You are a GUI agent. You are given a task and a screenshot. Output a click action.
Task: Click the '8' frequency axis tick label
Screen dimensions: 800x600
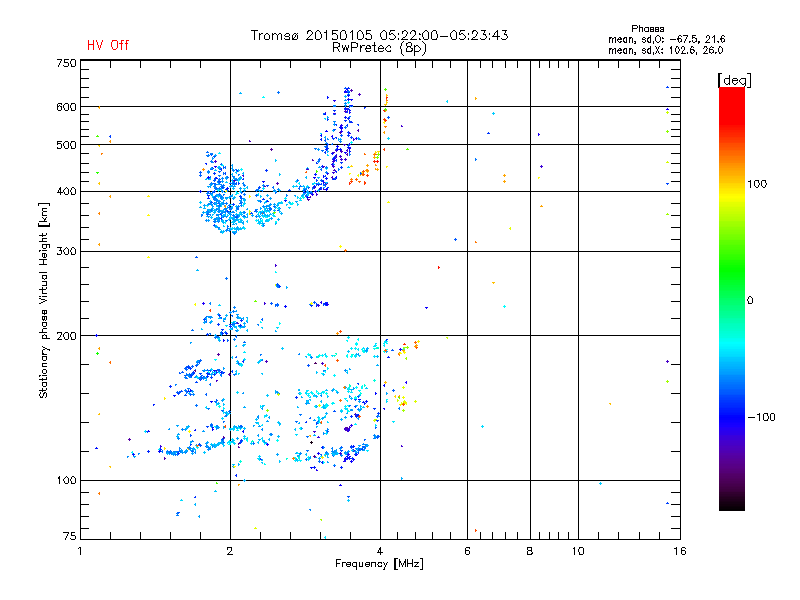click(x=530, y=551)
